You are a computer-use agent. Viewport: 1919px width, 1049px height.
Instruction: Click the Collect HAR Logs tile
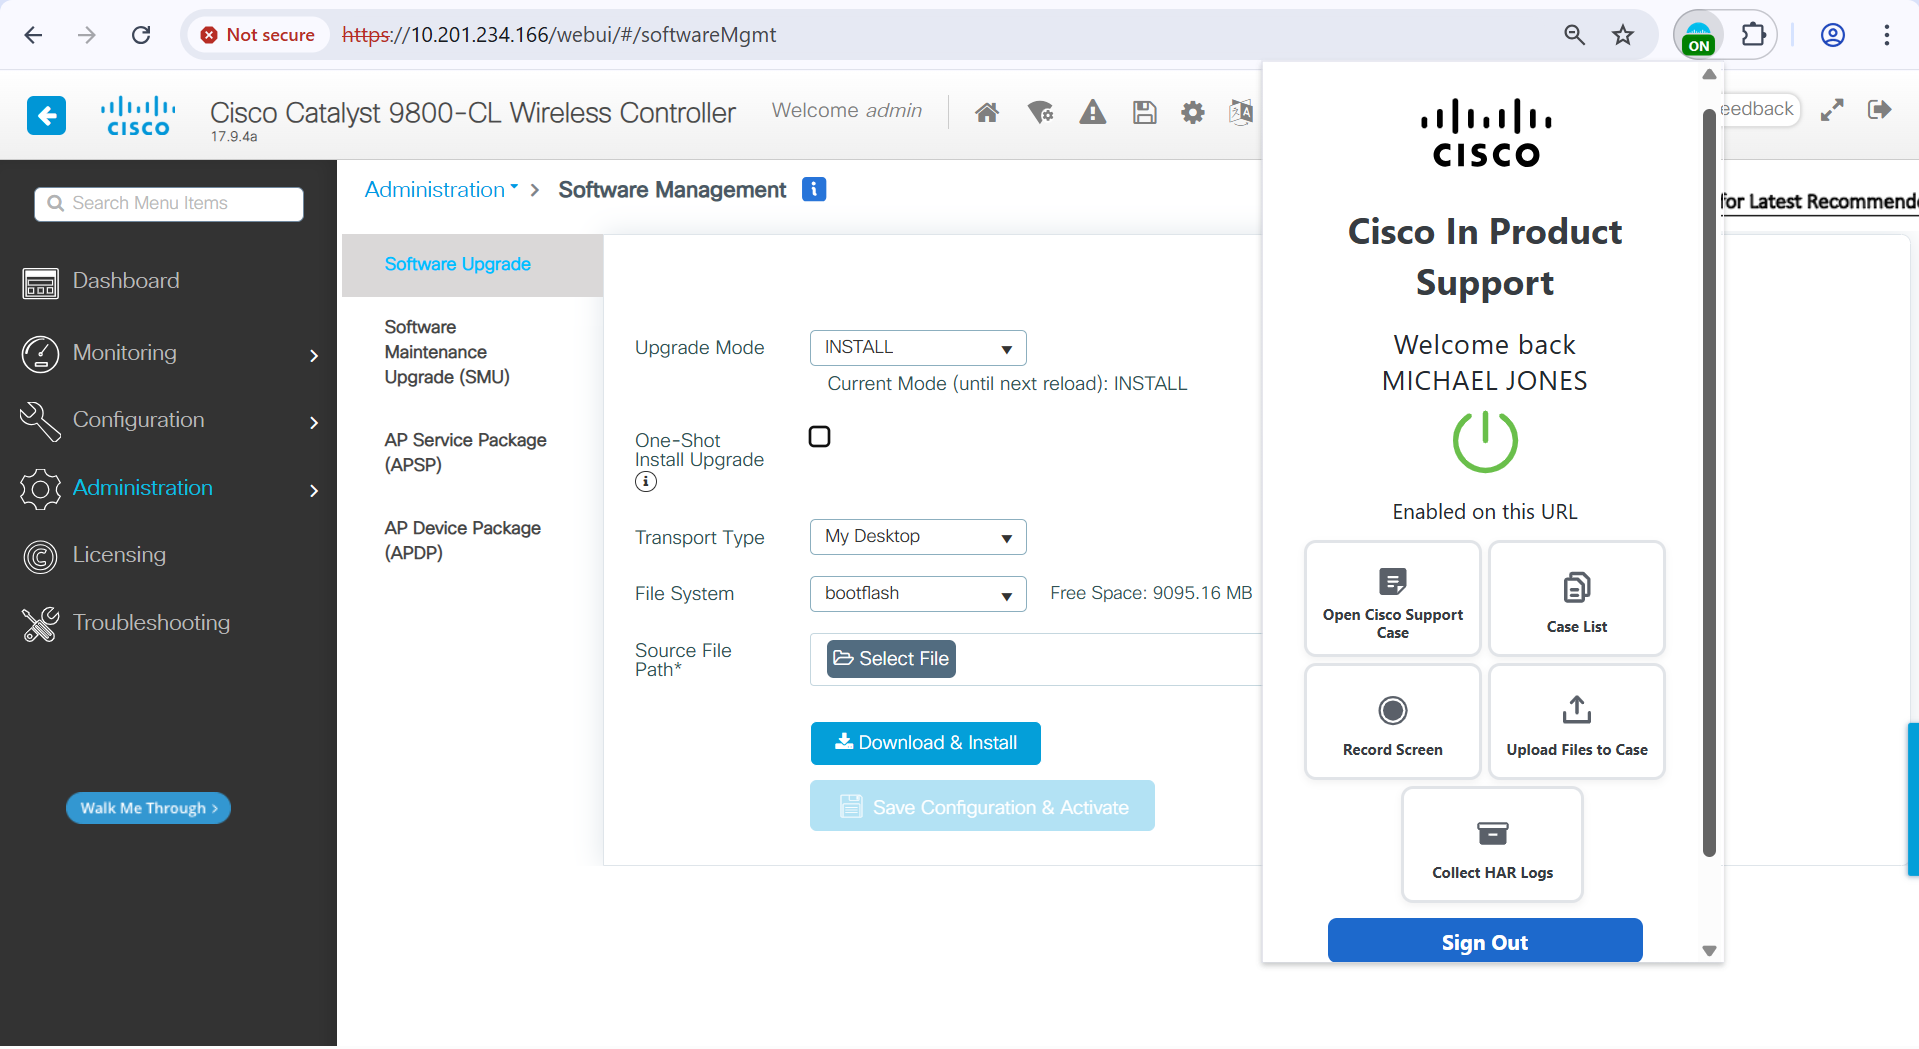click(1491, 845)
